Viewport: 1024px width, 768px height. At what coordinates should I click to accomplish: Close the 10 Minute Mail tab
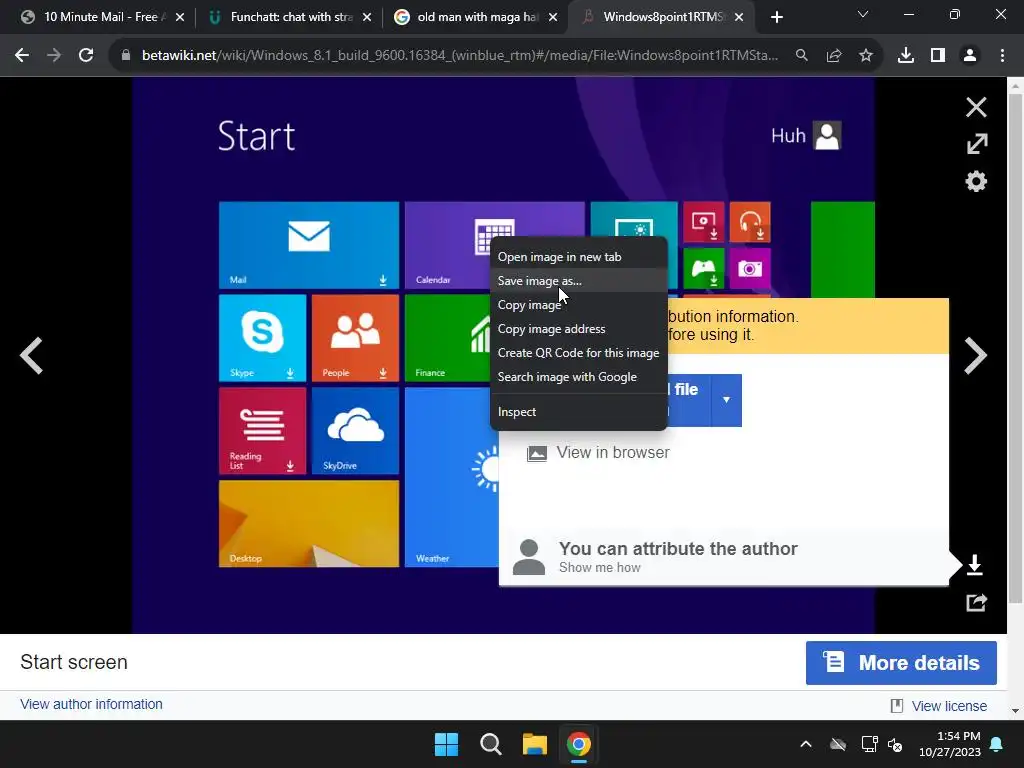tap(180, 18)
